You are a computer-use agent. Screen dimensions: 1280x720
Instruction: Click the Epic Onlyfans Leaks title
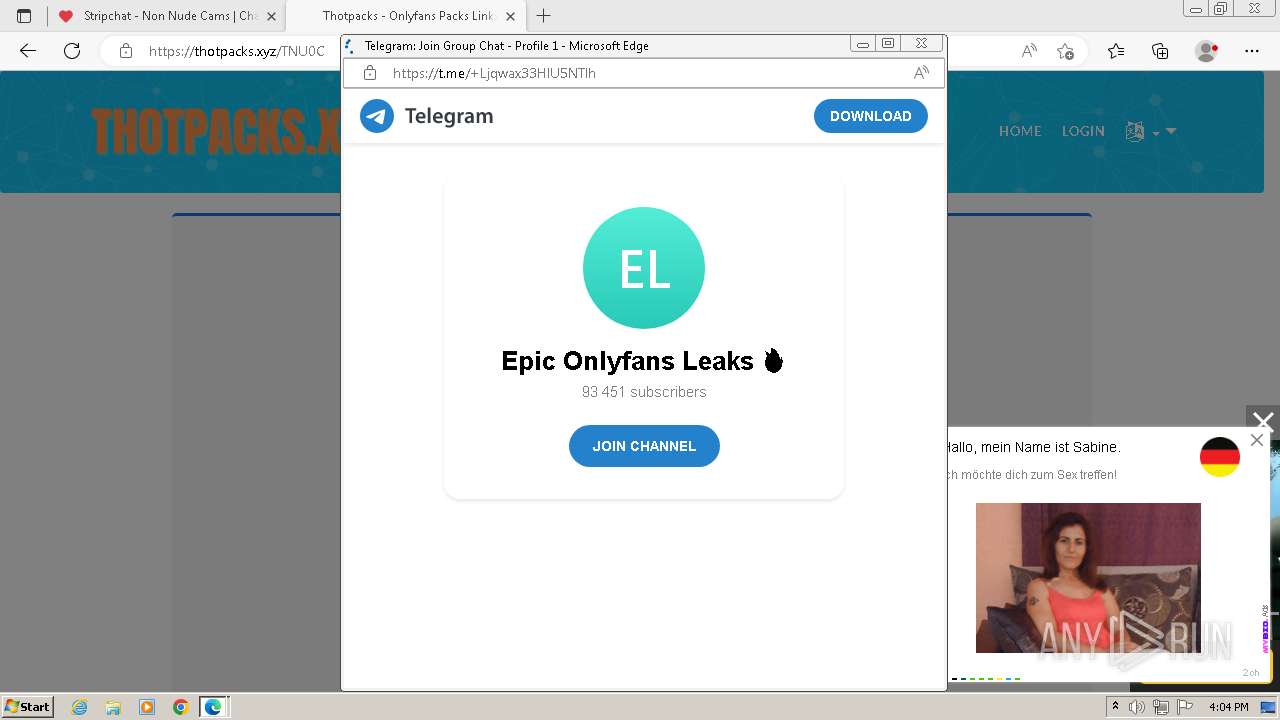click(x=643, y=361)
